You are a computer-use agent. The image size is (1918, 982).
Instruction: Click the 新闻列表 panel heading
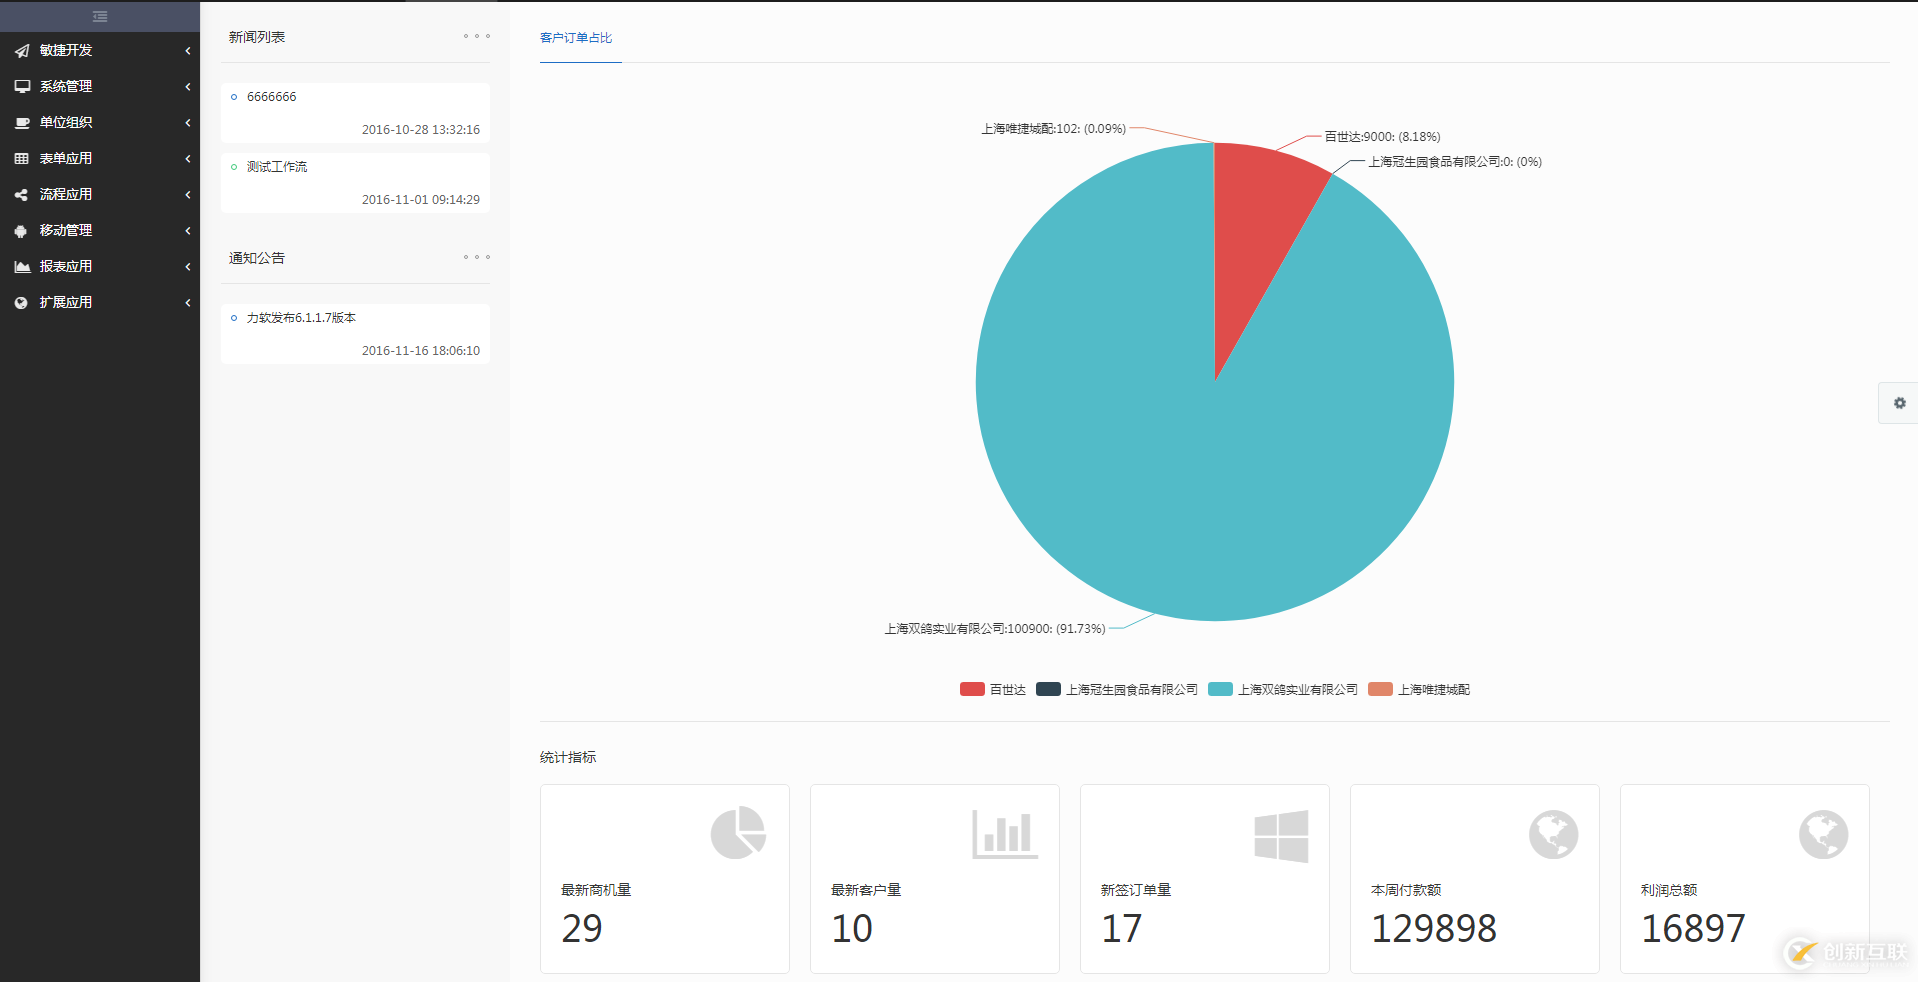pyautogui.click(x=257, y=37)
